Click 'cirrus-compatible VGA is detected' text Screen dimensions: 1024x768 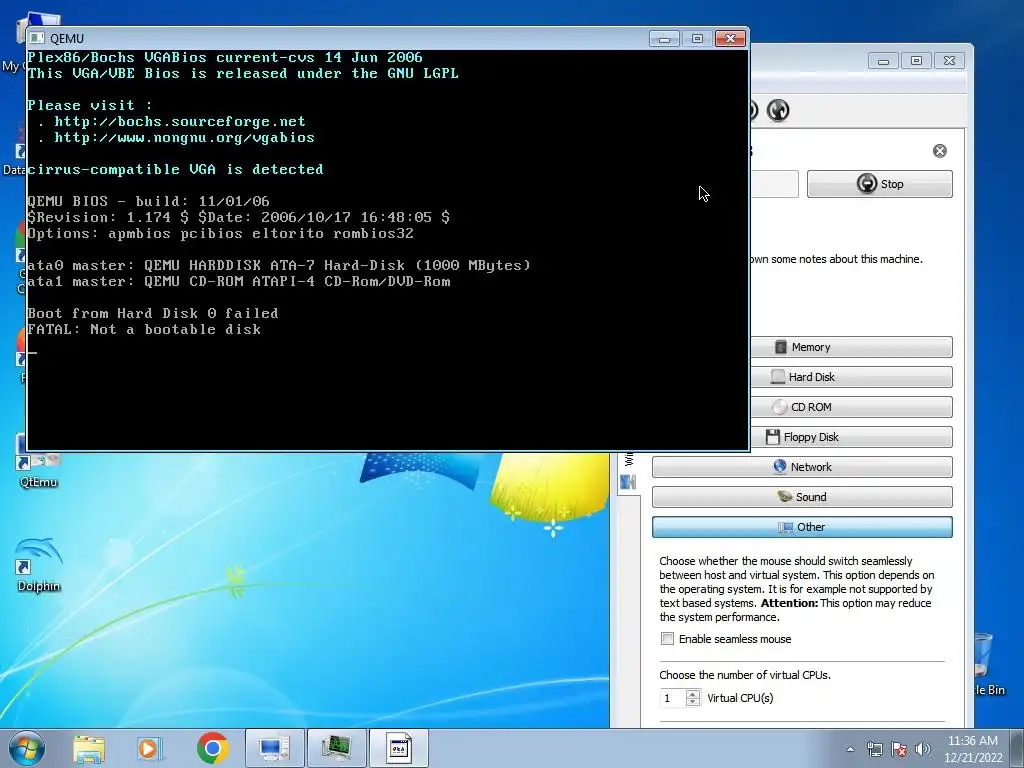coord(175,169)
